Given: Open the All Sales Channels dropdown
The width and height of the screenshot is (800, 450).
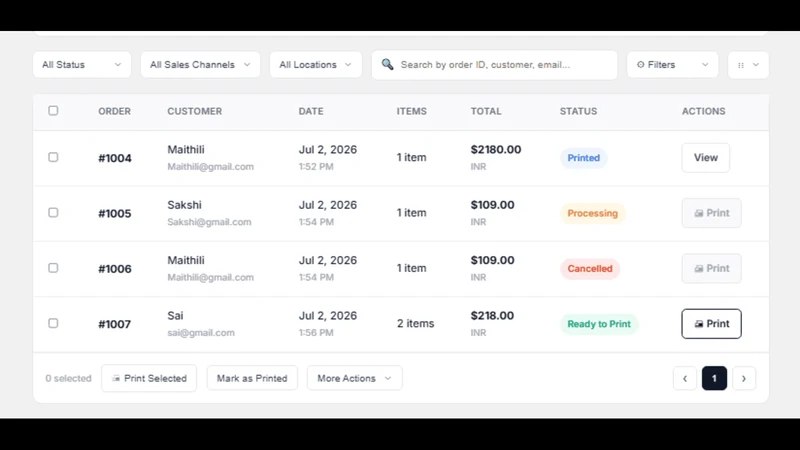Looking at the screenshot, I should (x=200, y=65).
